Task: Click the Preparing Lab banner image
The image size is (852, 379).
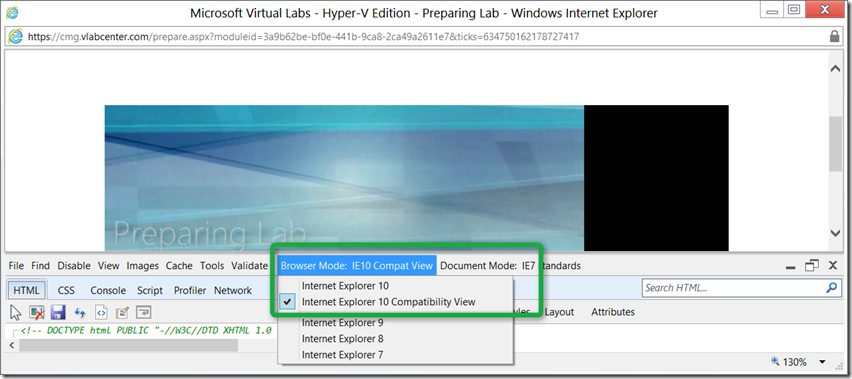Action: pos(344,178)
